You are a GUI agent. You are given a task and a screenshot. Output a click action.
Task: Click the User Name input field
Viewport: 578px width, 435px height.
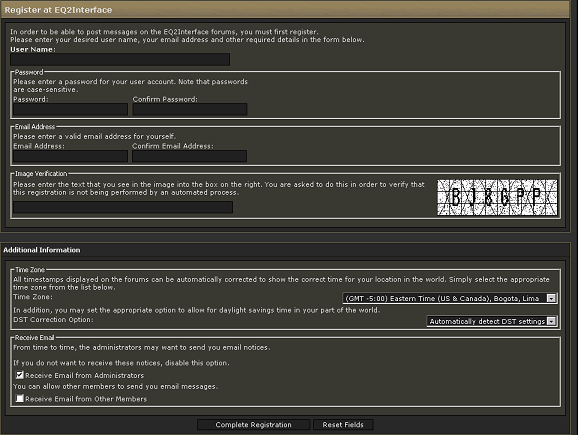[x=120, y=59]
